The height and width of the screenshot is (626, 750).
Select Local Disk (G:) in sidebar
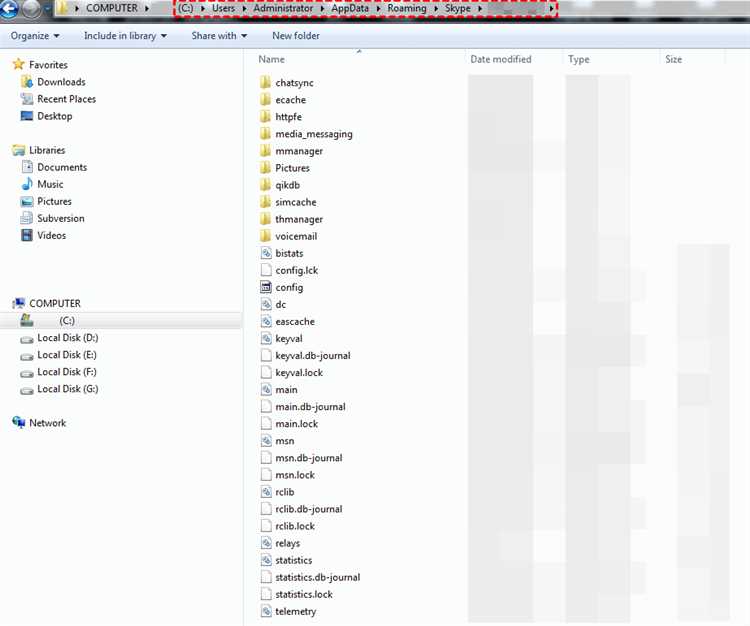pyautogui.click(x=67, y=389)
